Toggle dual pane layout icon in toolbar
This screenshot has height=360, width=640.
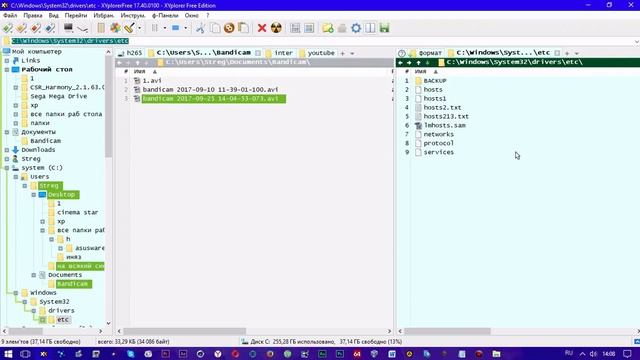370,28
